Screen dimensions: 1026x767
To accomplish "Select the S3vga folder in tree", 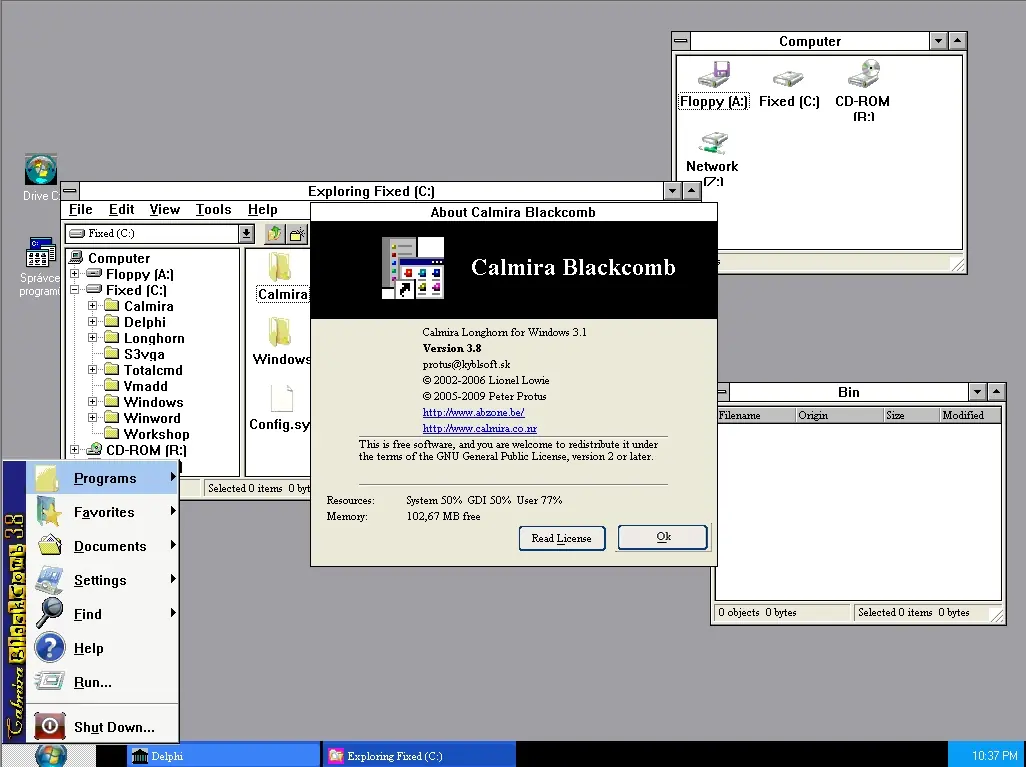I will click(144, 354).
